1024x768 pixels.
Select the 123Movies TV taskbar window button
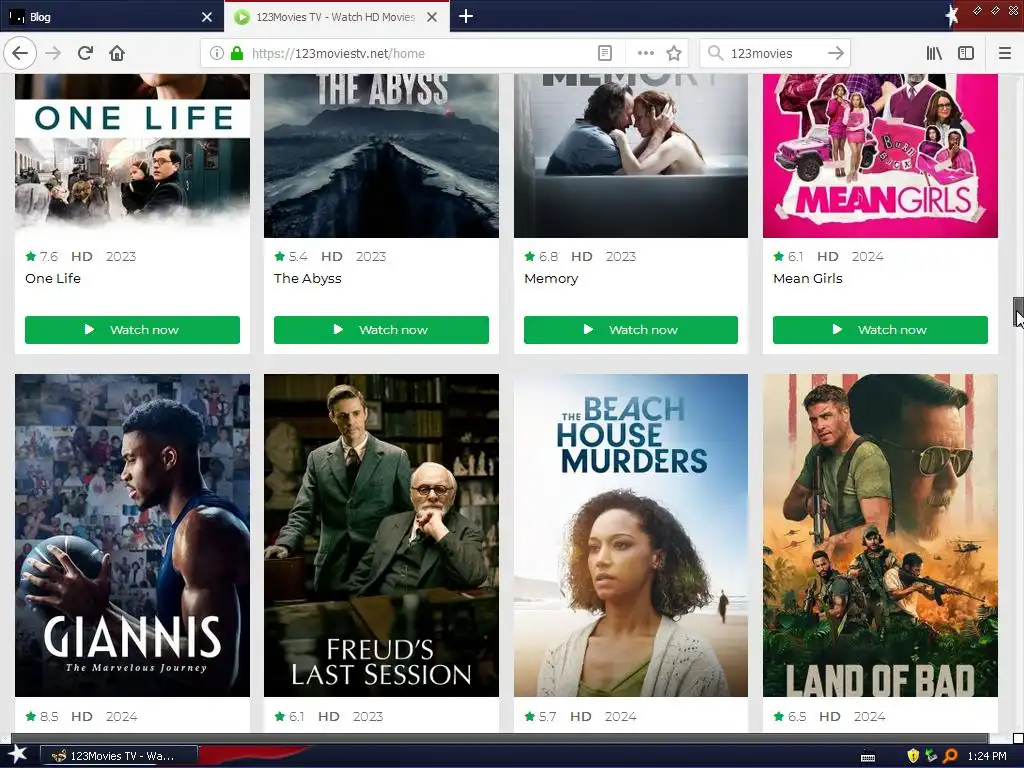click(x=119, y=756)
